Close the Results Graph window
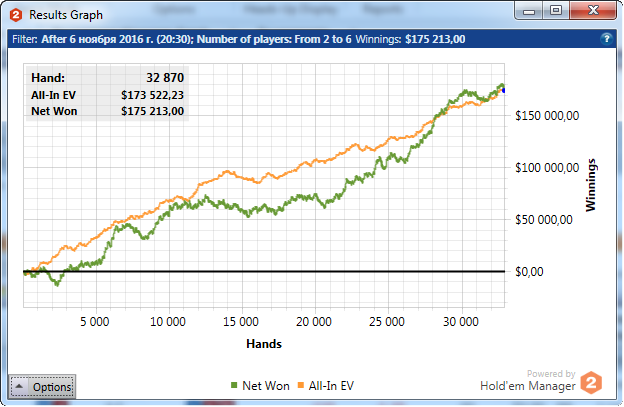Screen dimensions: 624x407 [x=593, y=11]
